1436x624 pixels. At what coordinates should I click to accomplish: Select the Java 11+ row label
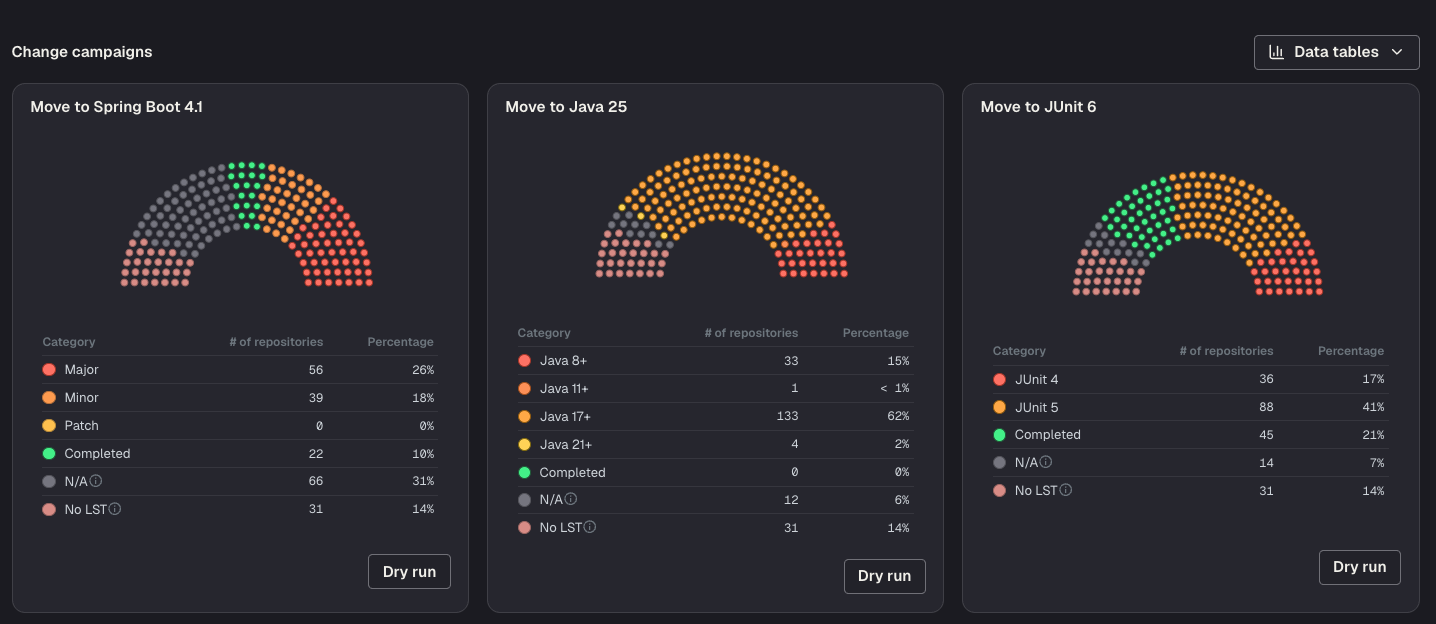pyautogui.click(x=564, y=389)
